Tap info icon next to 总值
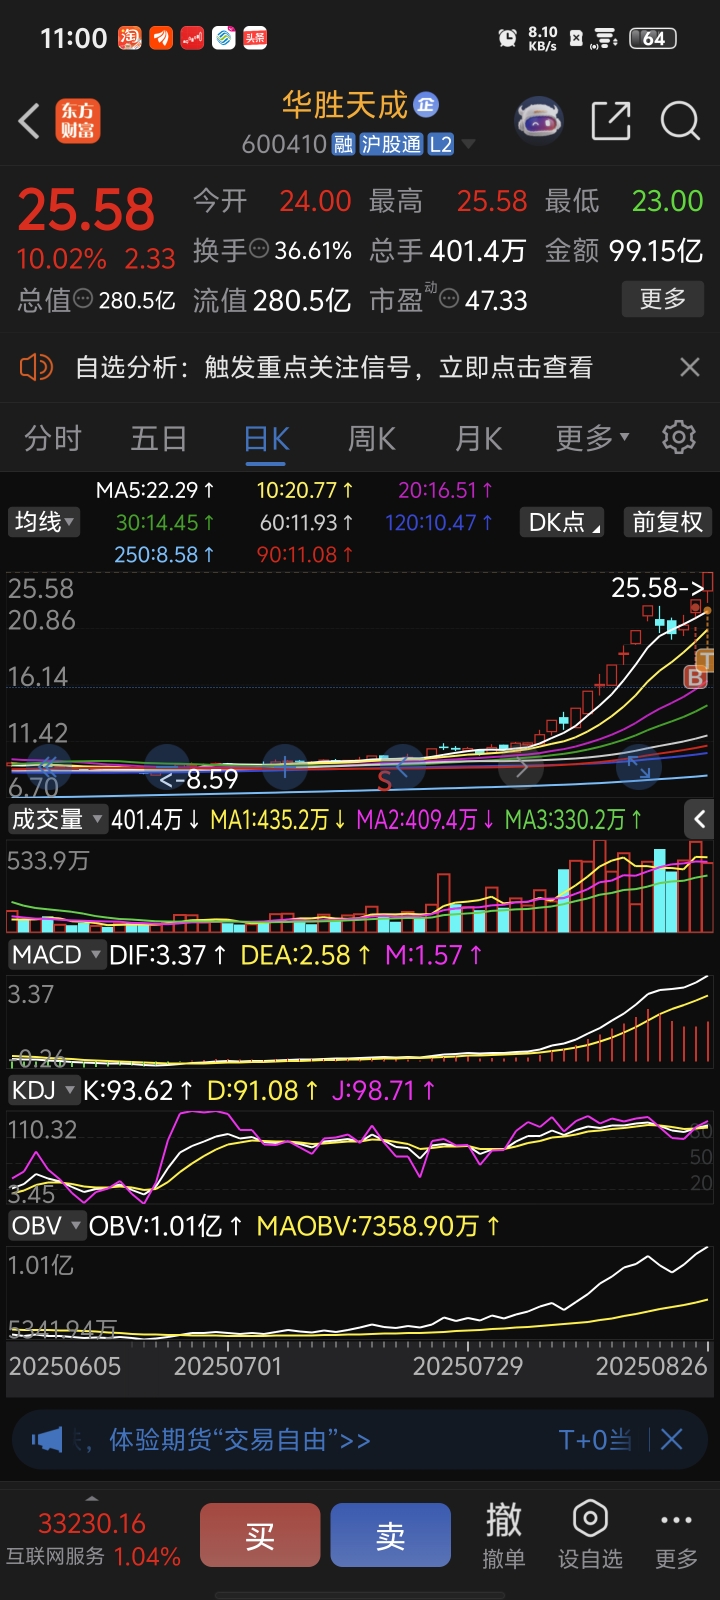 point(84,298)
